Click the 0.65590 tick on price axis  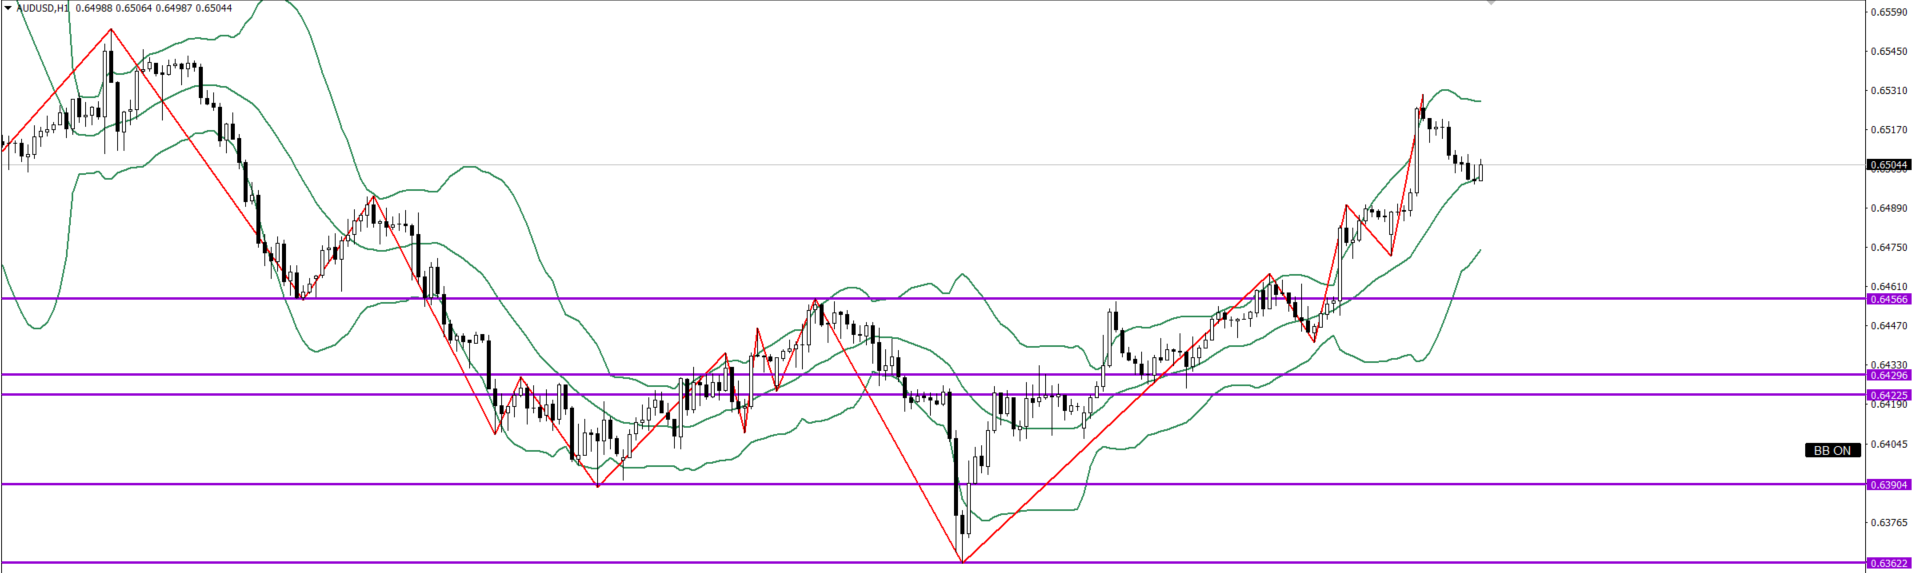tap(1888, 12)
